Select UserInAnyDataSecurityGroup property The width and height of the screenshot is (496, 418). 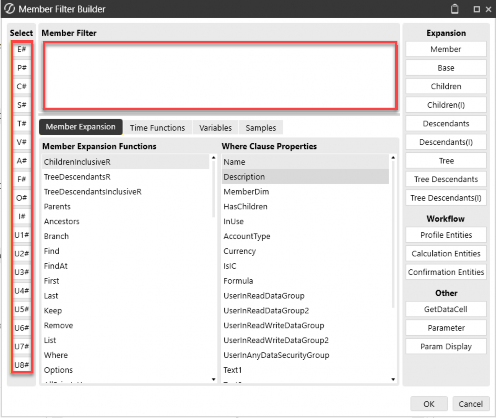305,355
